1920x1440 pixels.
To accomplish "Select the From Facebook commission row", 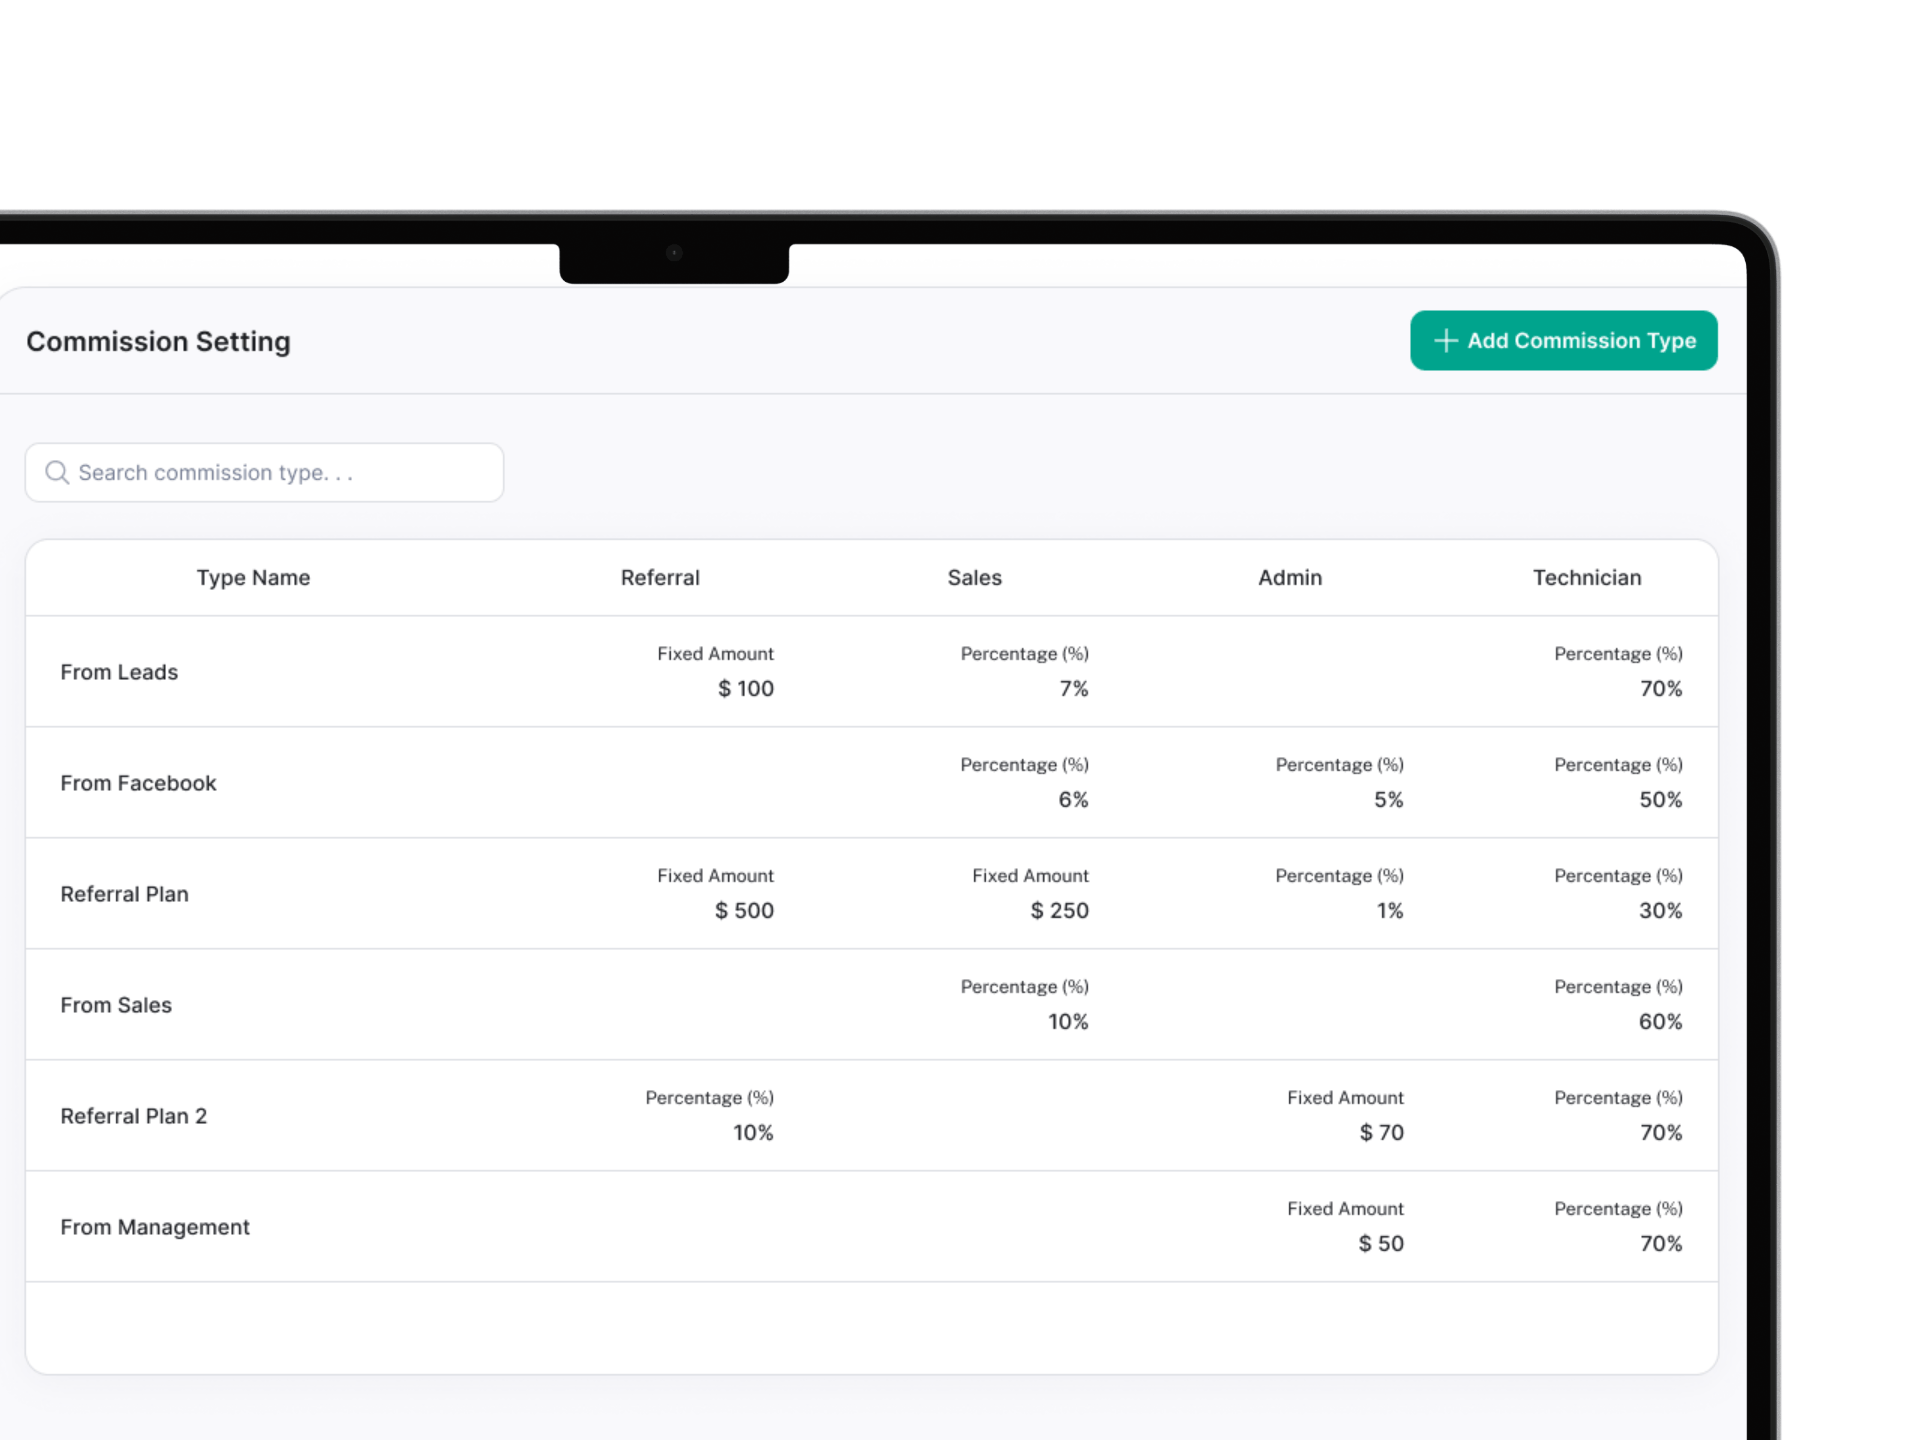I will [x=139, y=783].
